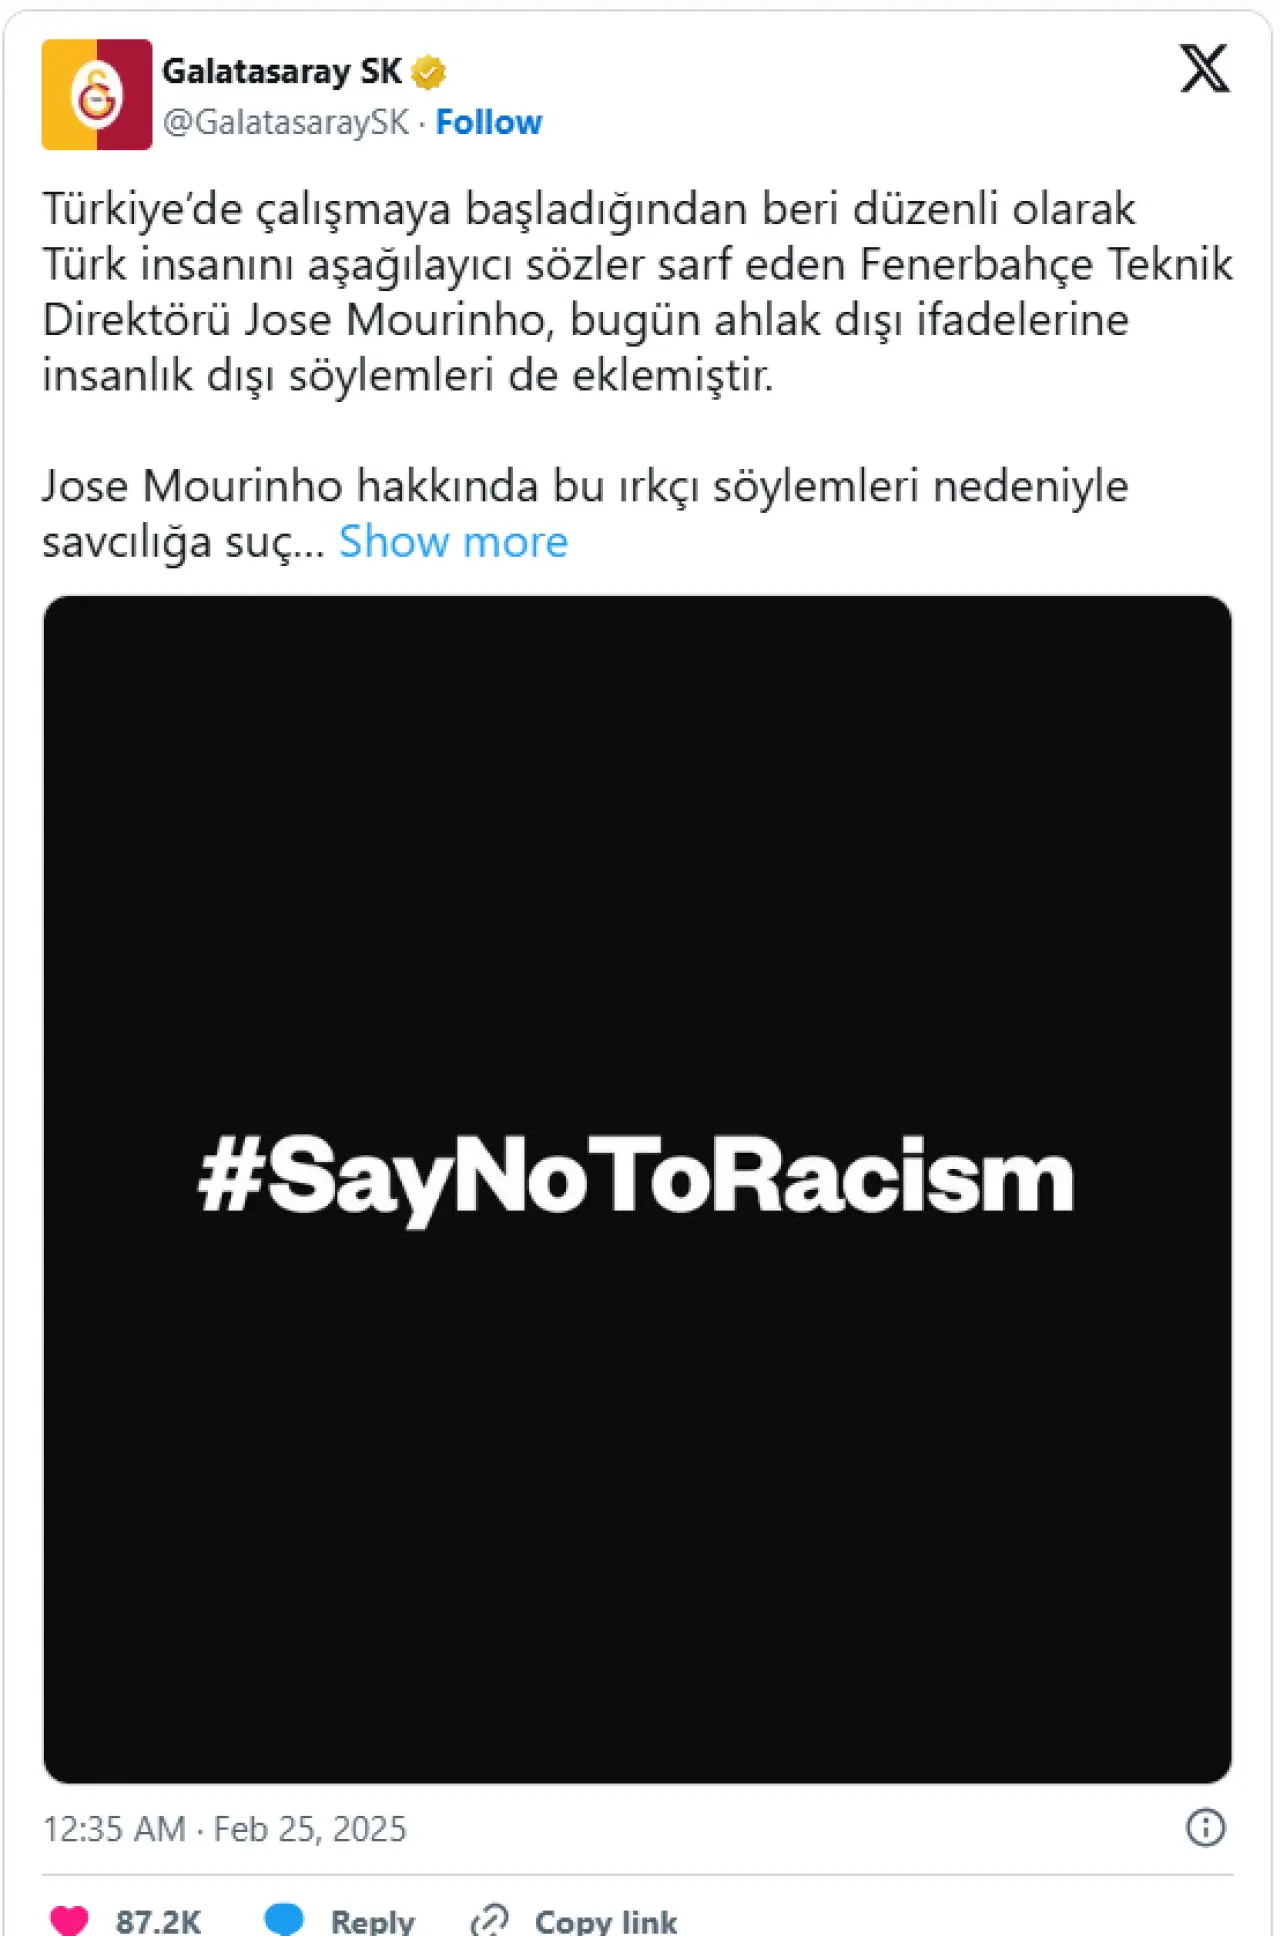Open the black attached image
Screen dimensions: 1280x1936
(x=637, y=1189)
